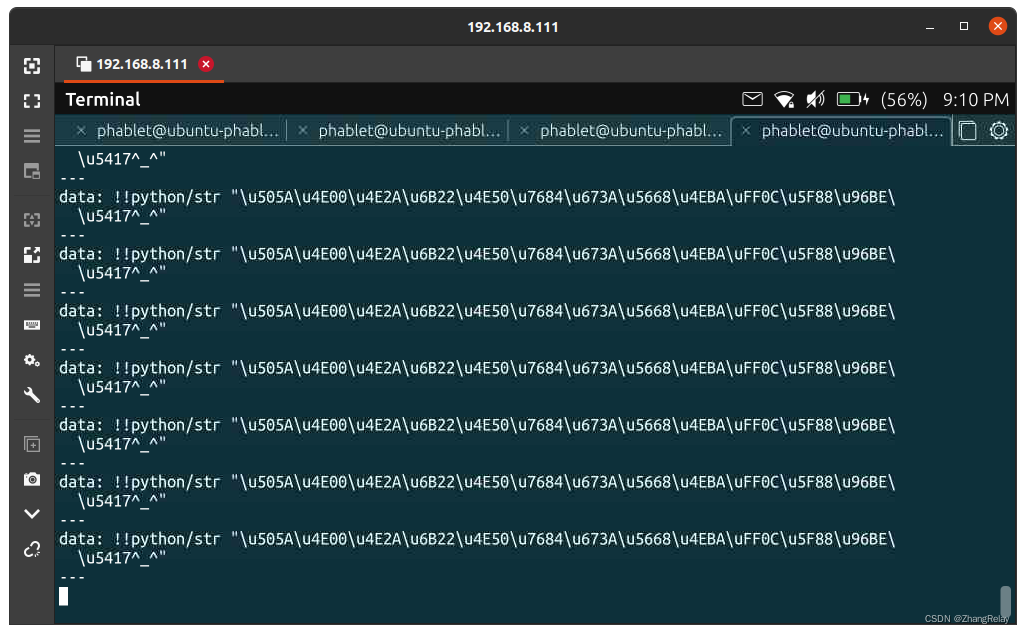
Task: Click the muted sound indicator icon
Action: coord(815,99)
